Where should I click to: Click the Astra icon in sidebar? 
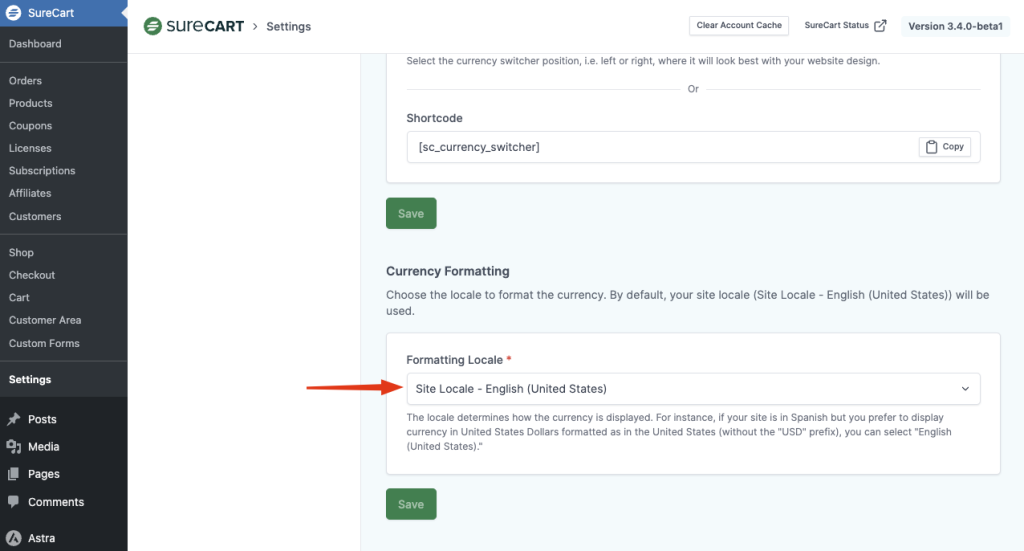[14, 538]
